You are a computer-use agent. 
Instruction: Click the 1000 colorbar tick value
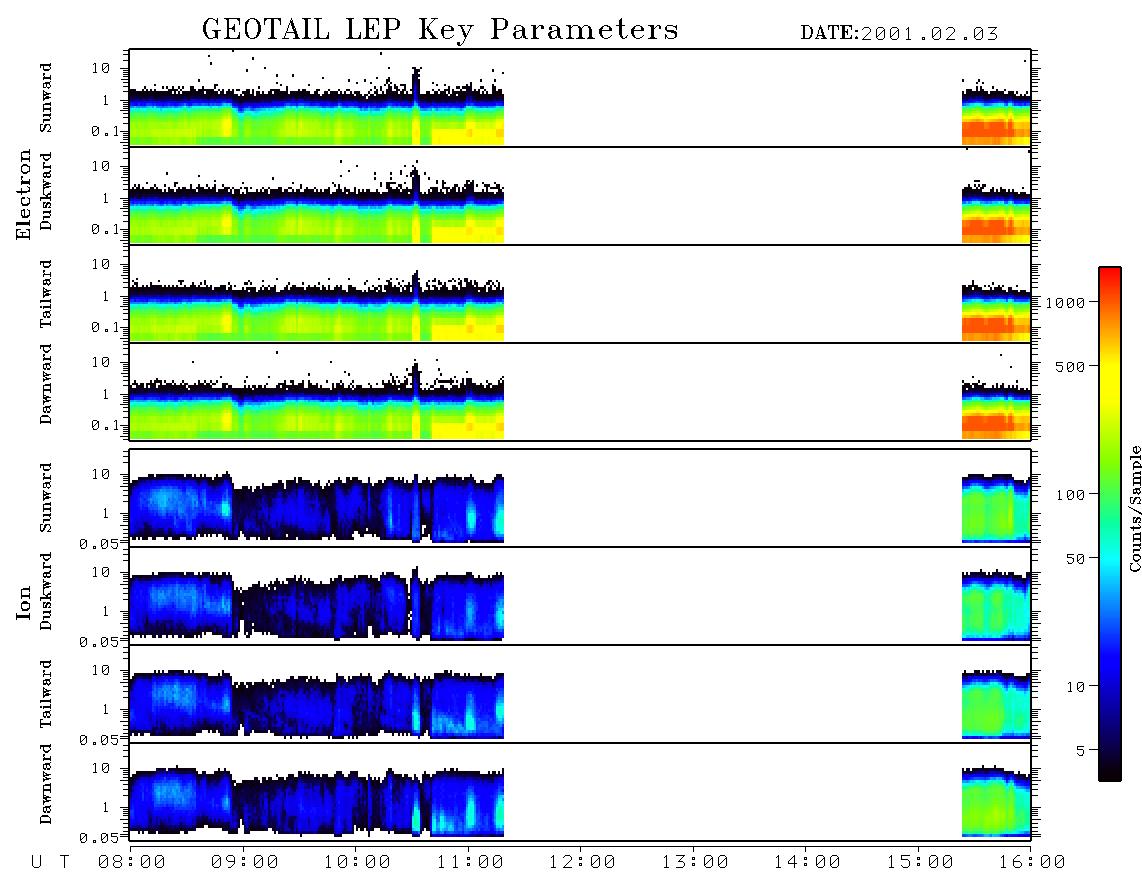(1066, 302)
